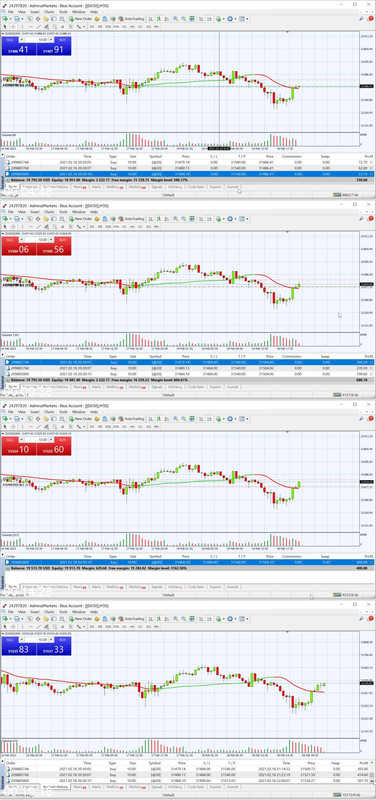Viewport: 376px width, 800px height.
Task: Click zoom out magnifier in third window toolbar
Action: pyautogui.click(x=183, y=418)
